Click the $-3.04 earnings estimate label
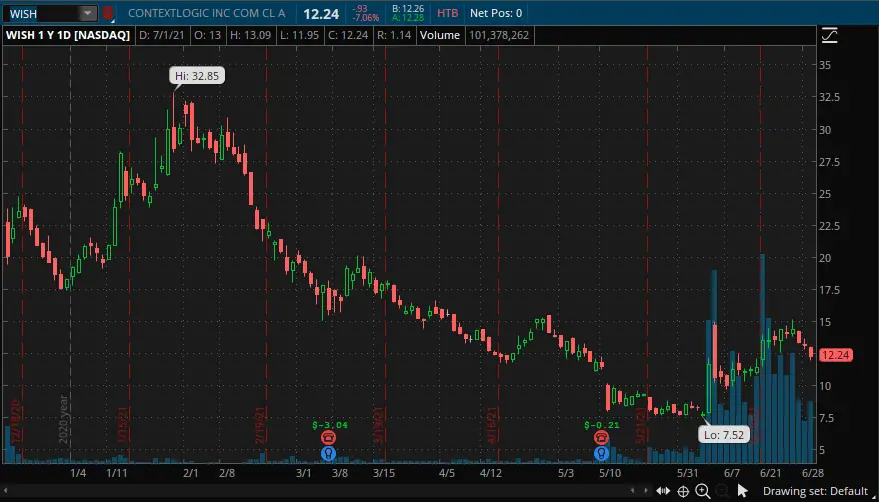 point(330,425)
